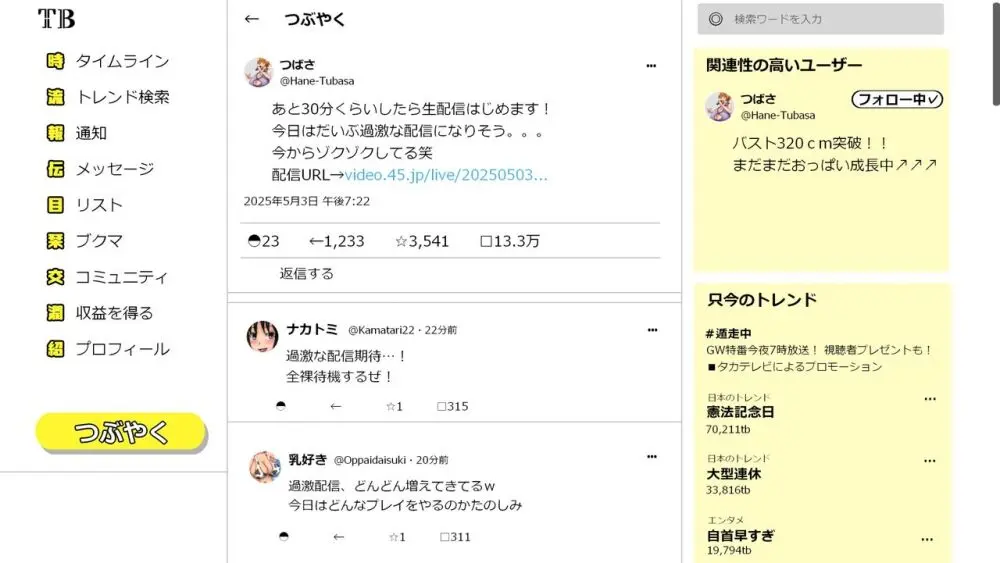Image resolution: width=1000 pixels, height=563 pixels.
Task: Toggle the フォロー中 follow button
Action: coord(897,99)
